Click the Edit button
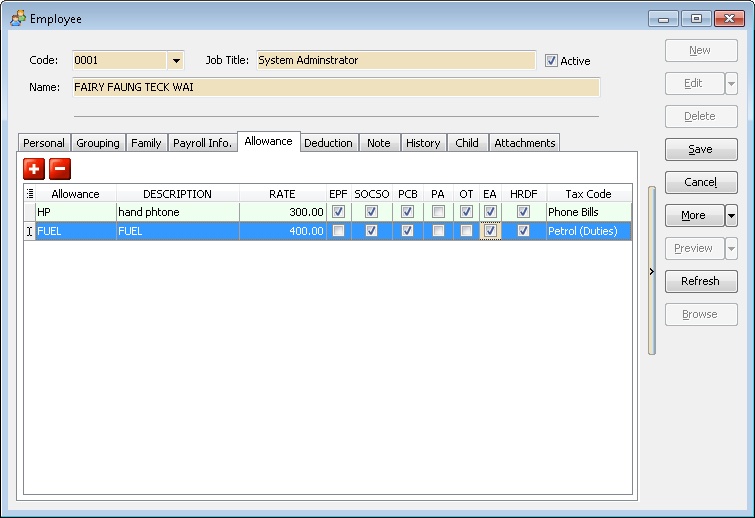 (694, 84)
